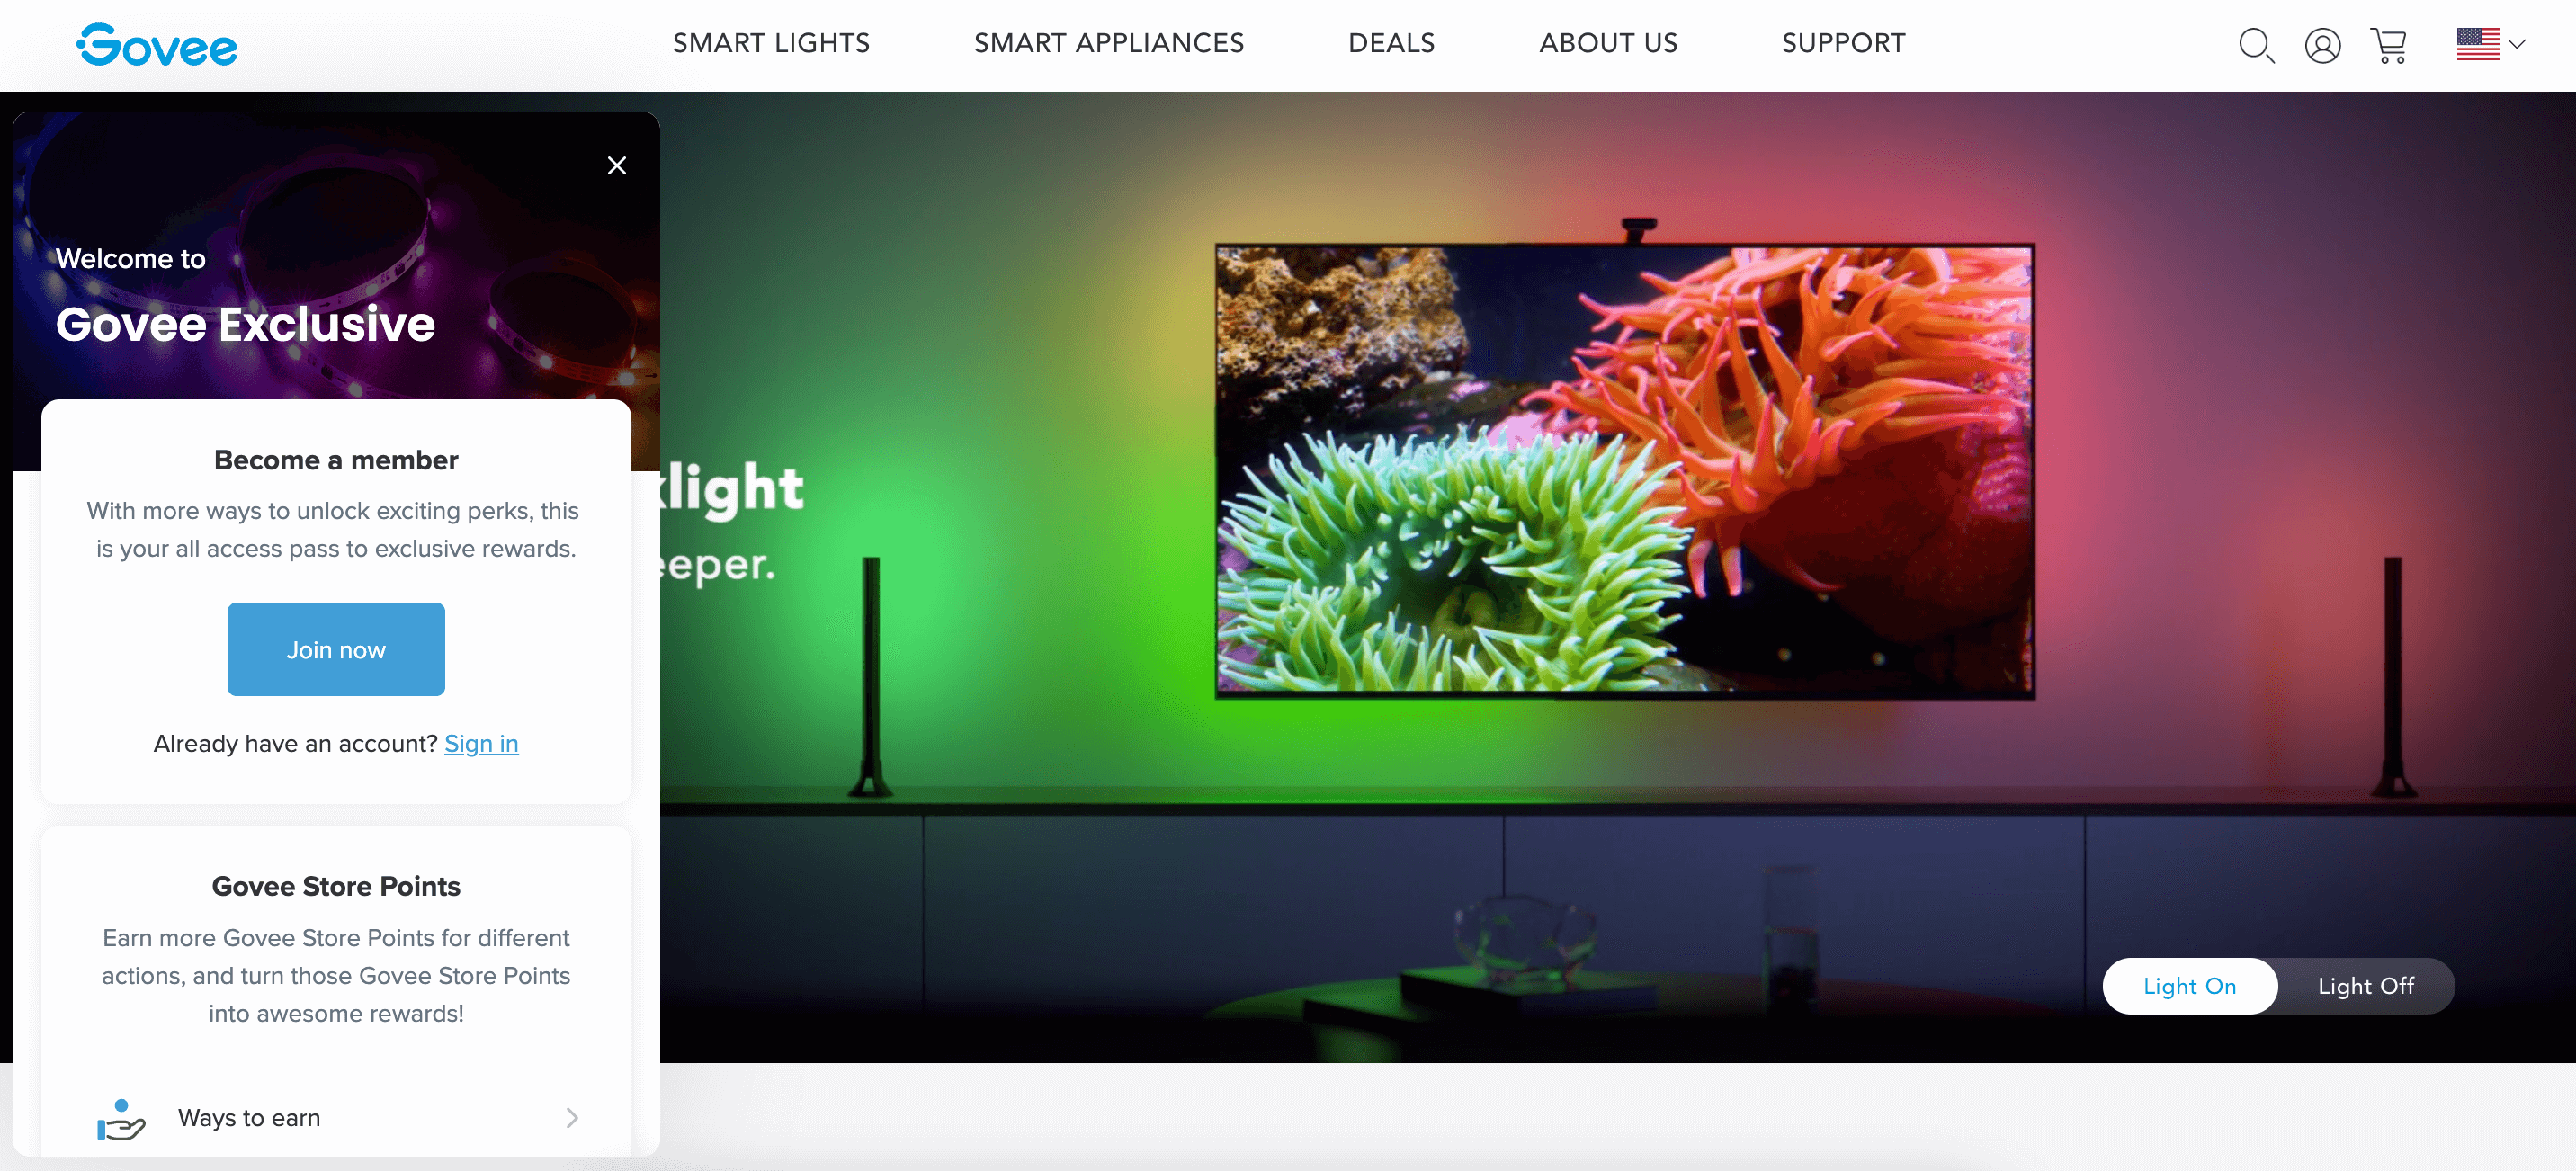Expand Smart Appliances navigation menu
This screenshot has width=2576, height=1171.
click(x=1109, y=44)
